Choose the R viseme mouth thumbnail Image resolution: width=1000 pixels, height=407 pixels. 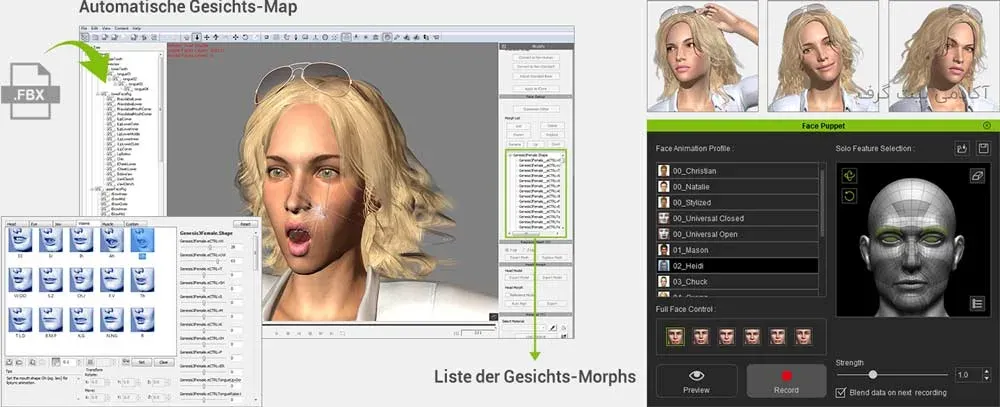[142, 320]
